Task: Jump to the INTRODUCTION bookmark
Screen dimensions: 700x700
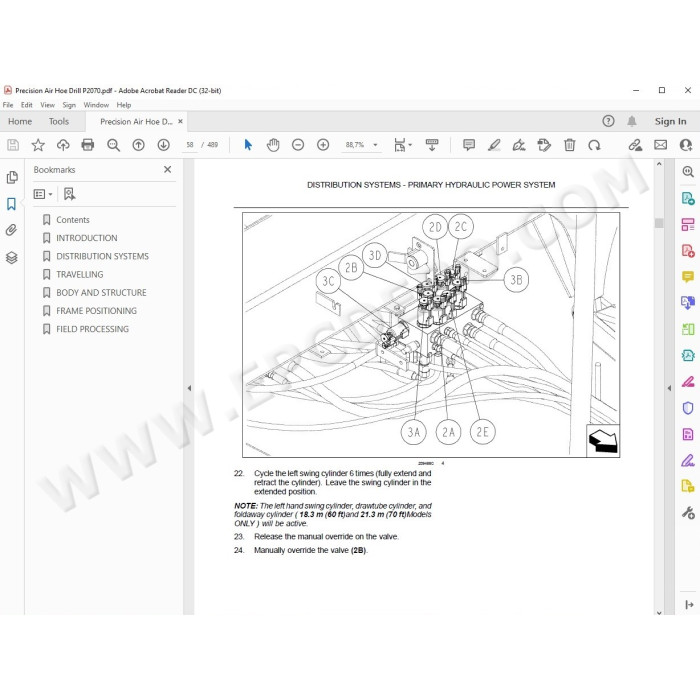Action: [x=87, y=238]
